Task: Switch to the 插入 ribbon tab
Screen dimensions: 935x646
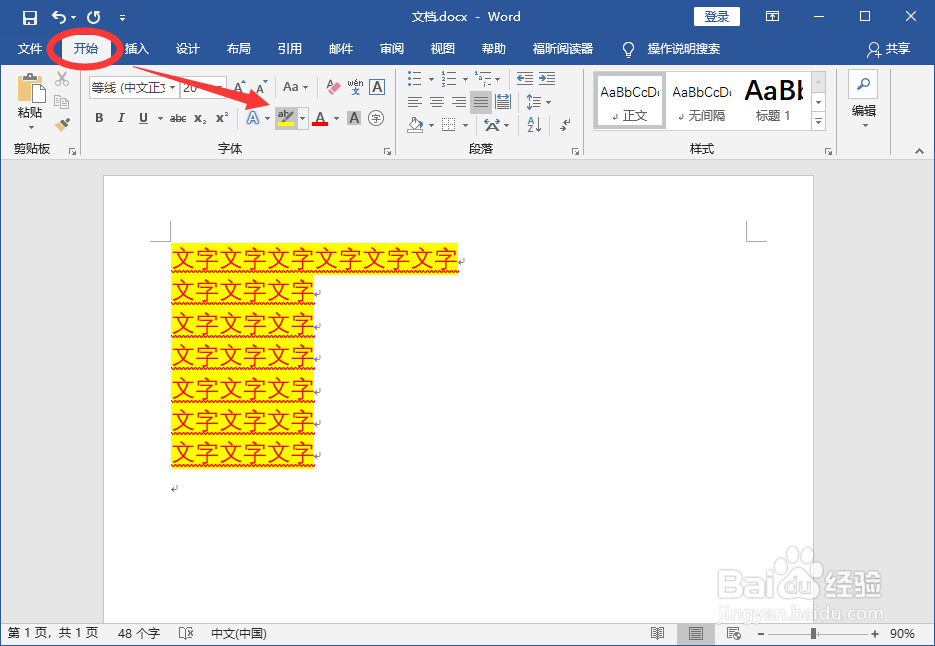Action: (x=136, y=48)
